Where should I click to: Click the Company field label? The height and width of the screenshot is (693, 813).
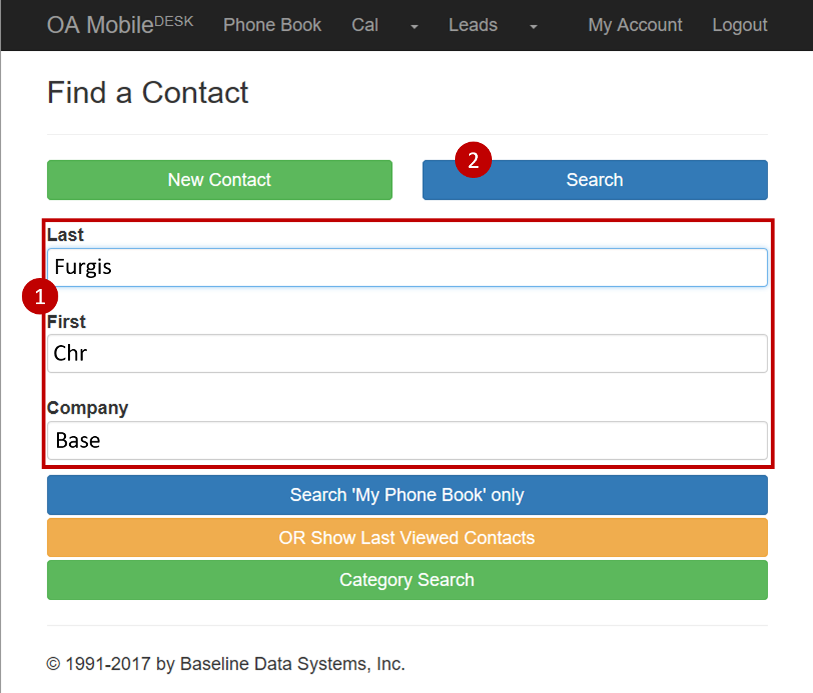pos(88,408)
